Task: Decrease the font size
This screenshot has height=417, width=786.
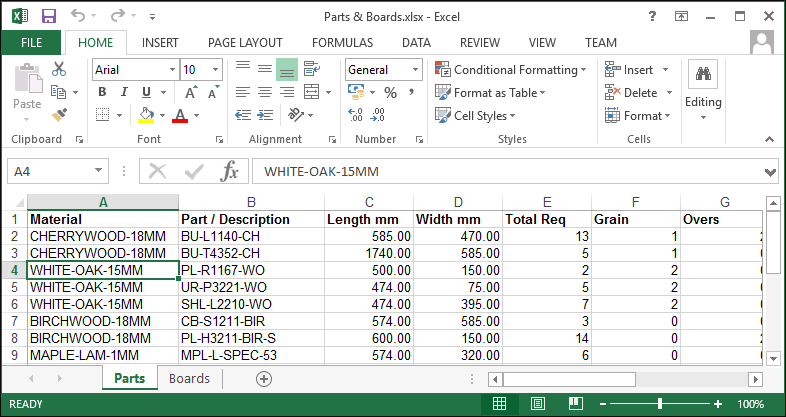Action: click(x=214, y=92)
